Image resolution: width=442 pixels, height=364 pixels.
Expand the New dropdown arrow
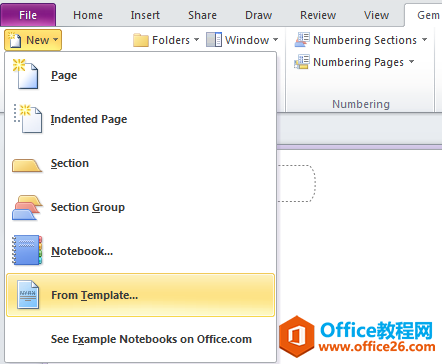point(55,40)
